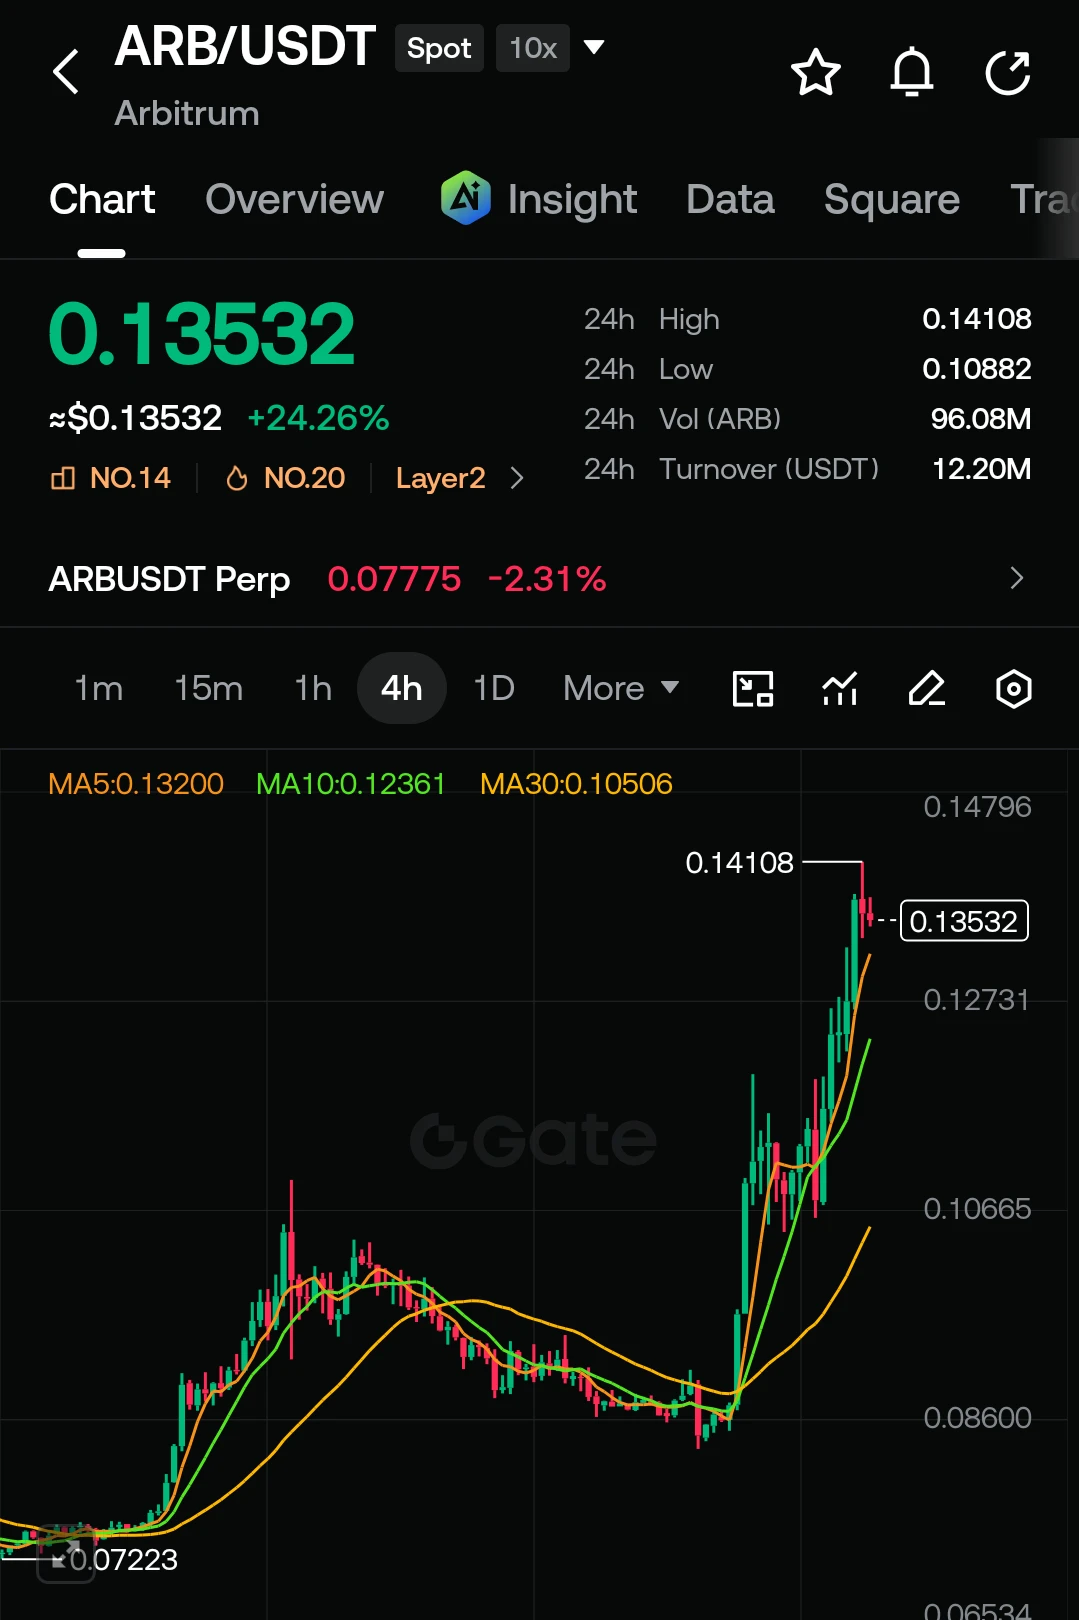Open the Square tab

(891, 199)
